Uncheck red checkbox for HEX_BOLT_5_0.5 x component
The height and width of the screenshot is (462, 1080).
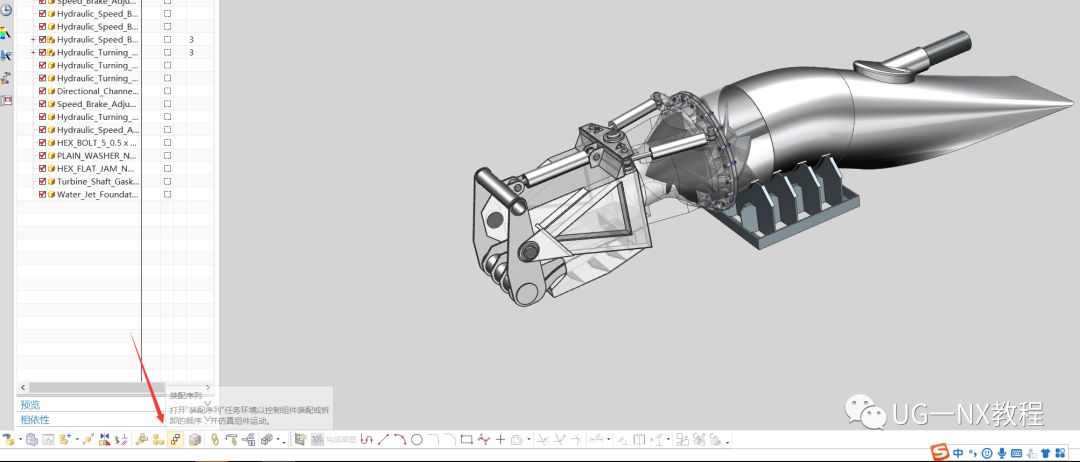click(43, 143)
